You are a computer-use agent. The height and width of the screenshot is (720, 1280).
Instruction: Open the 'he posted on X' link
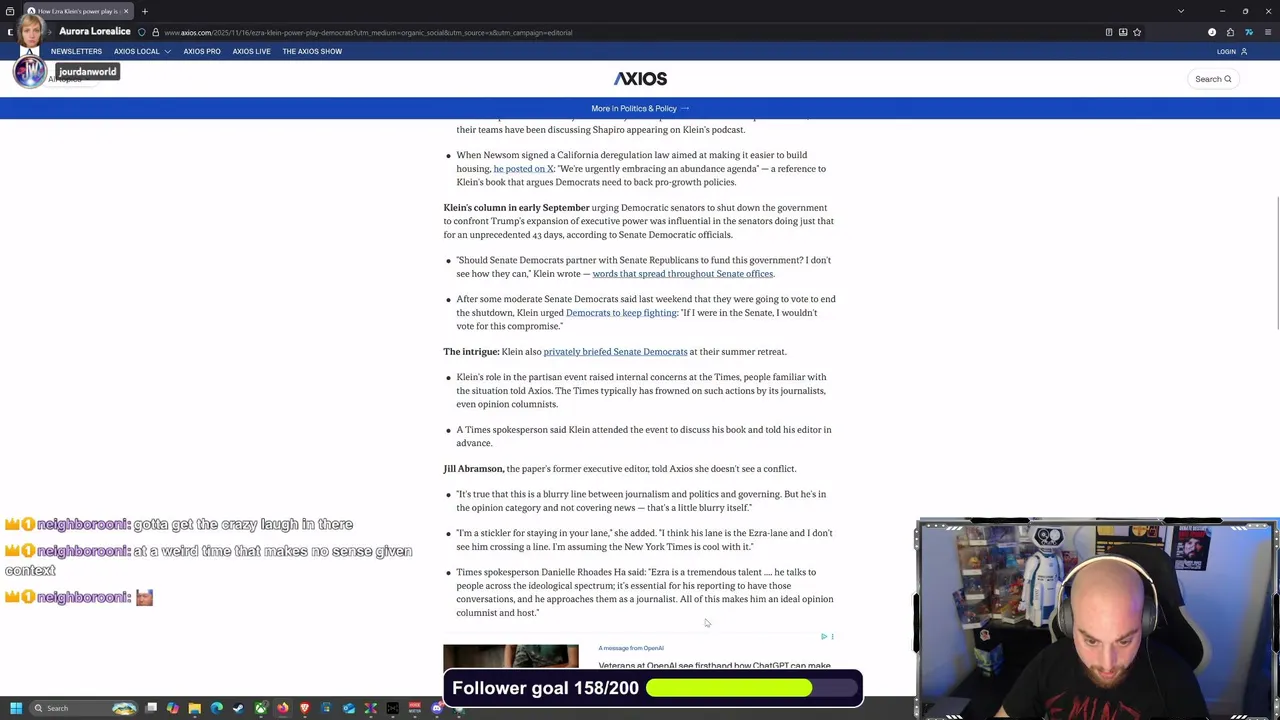pos(523,169)
